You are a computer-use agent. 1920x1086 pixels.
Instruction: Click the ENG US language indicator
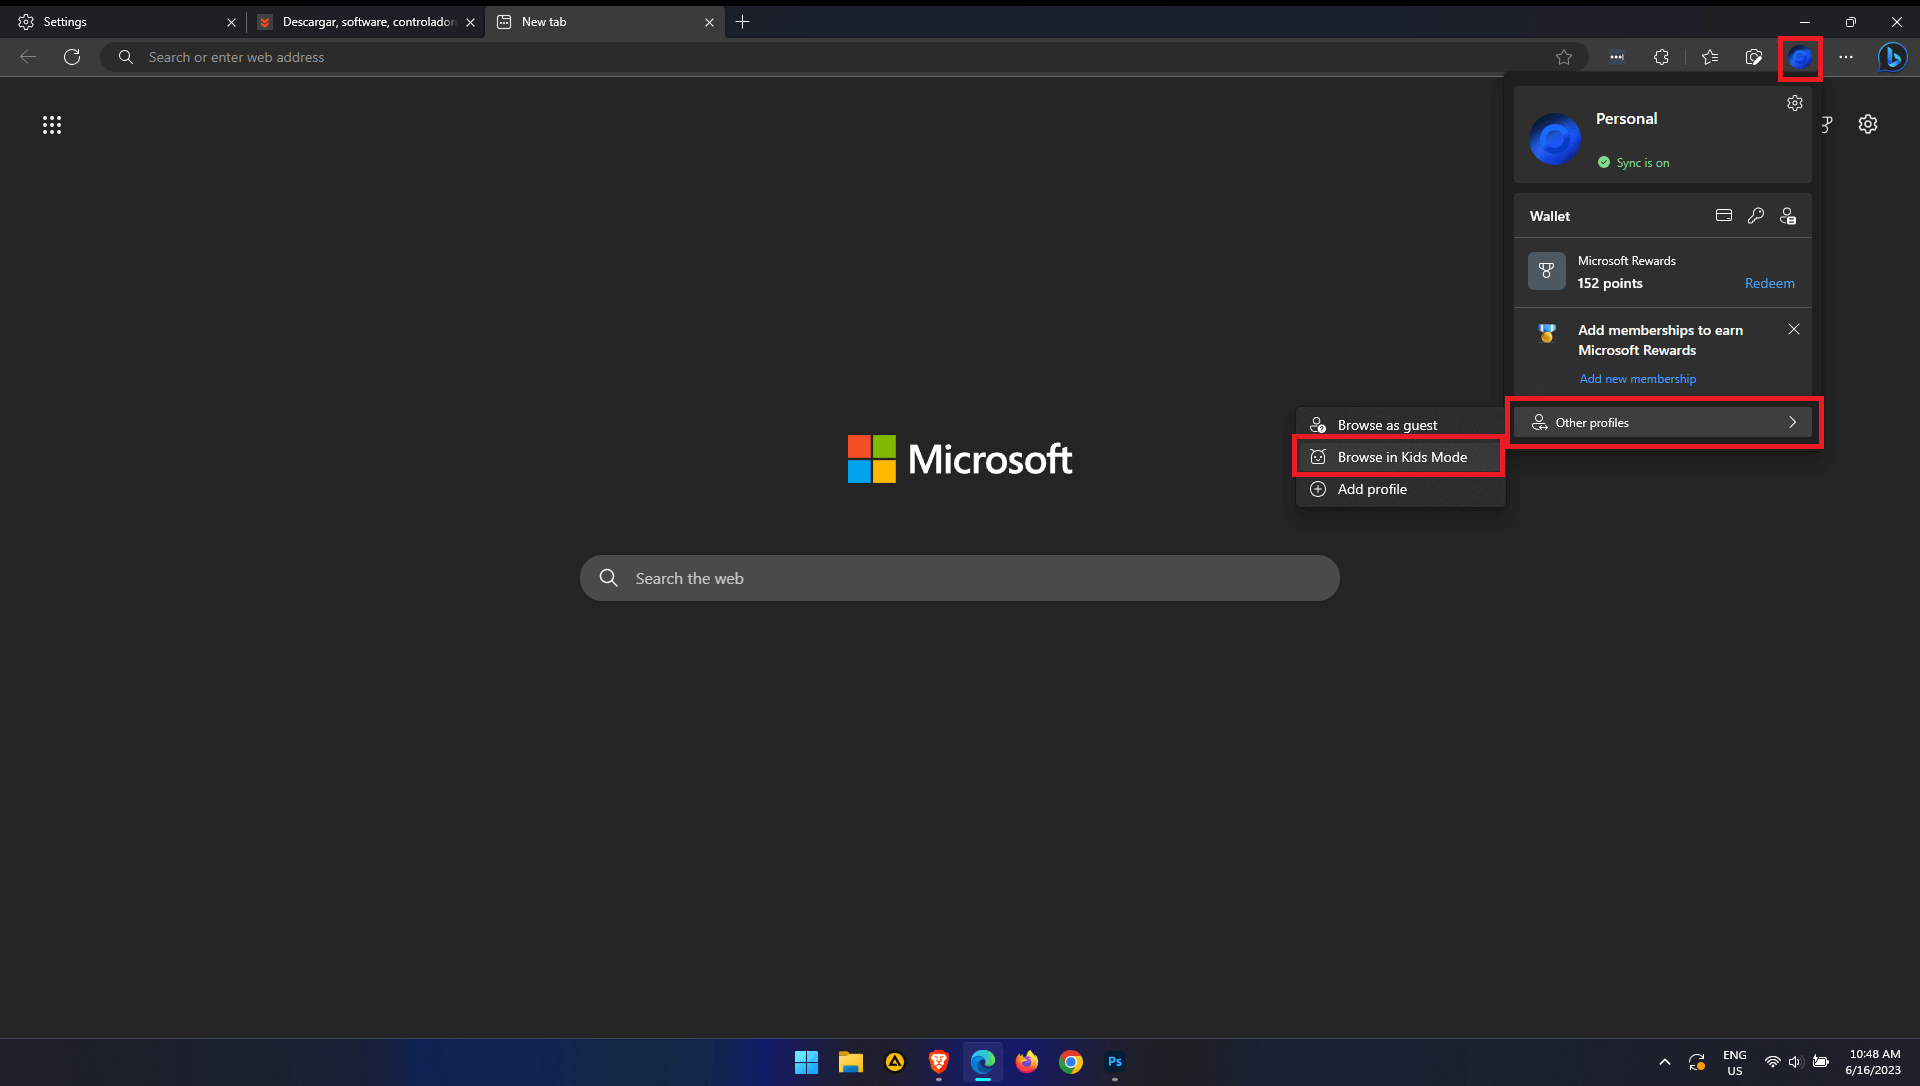pos(1735,1062)
